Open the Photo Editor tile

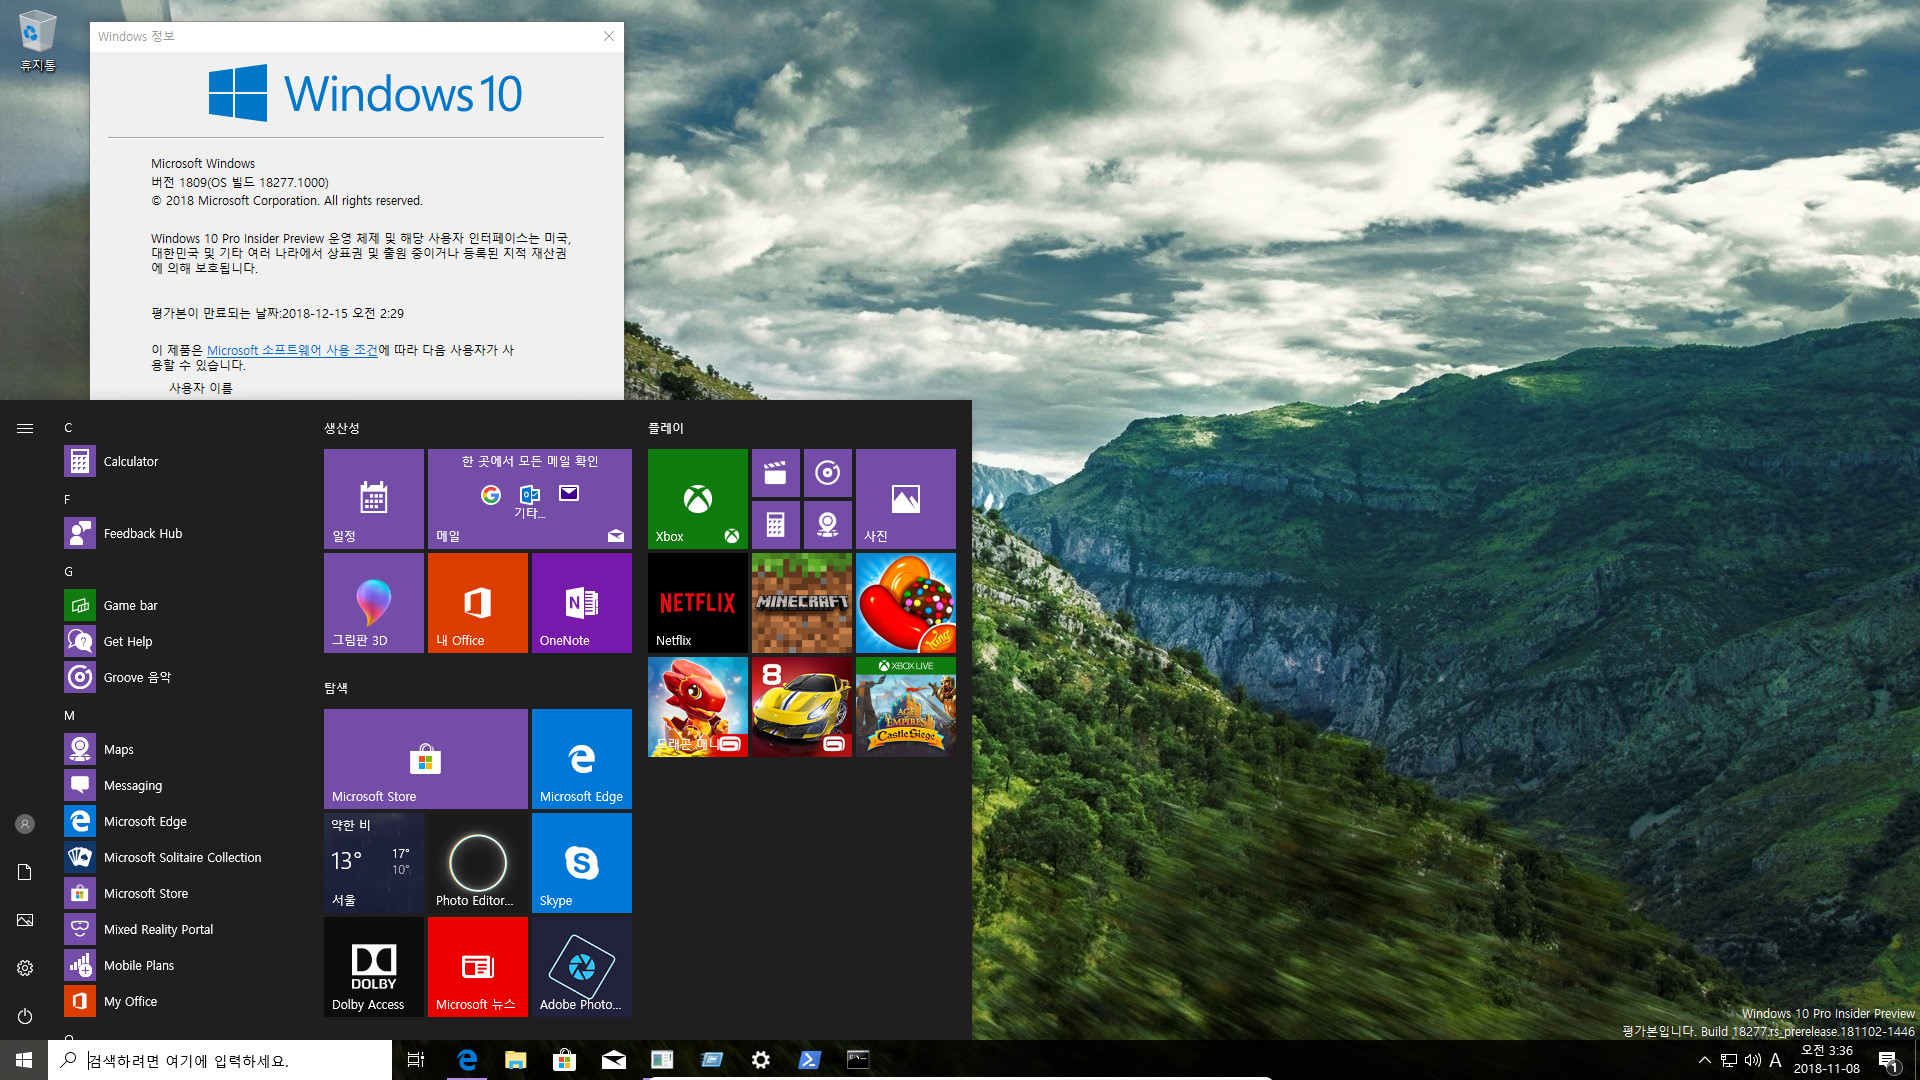pyautogui.click(x=478, y=863)
